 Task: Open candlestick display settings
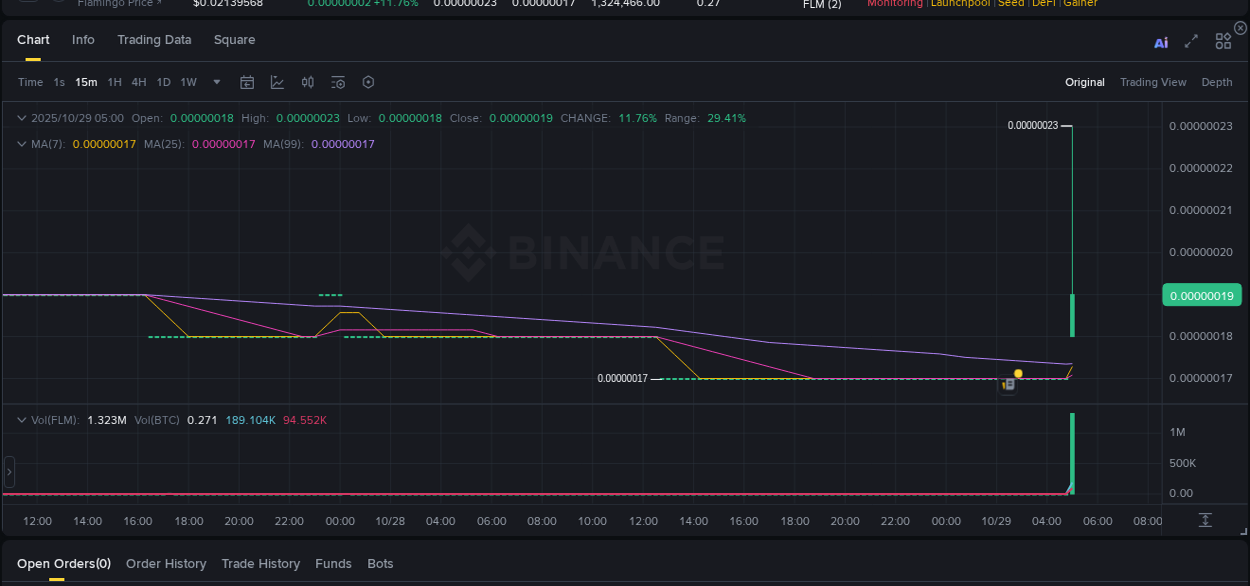(307, 82)
